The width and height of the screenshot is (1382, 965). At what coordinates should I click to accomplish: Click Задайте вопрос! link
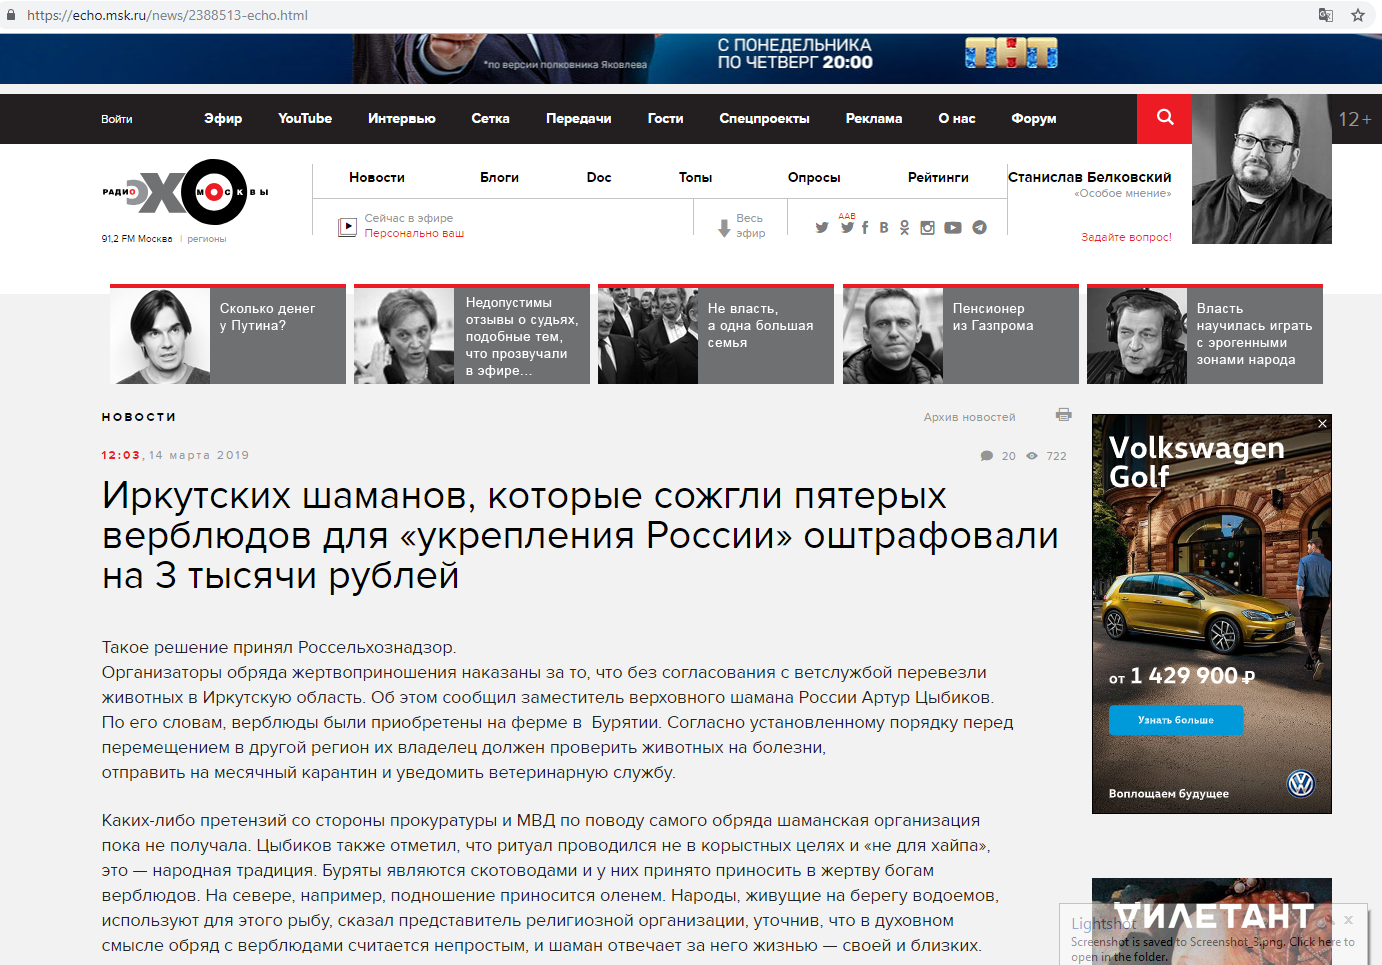(x=1126, y=237)
